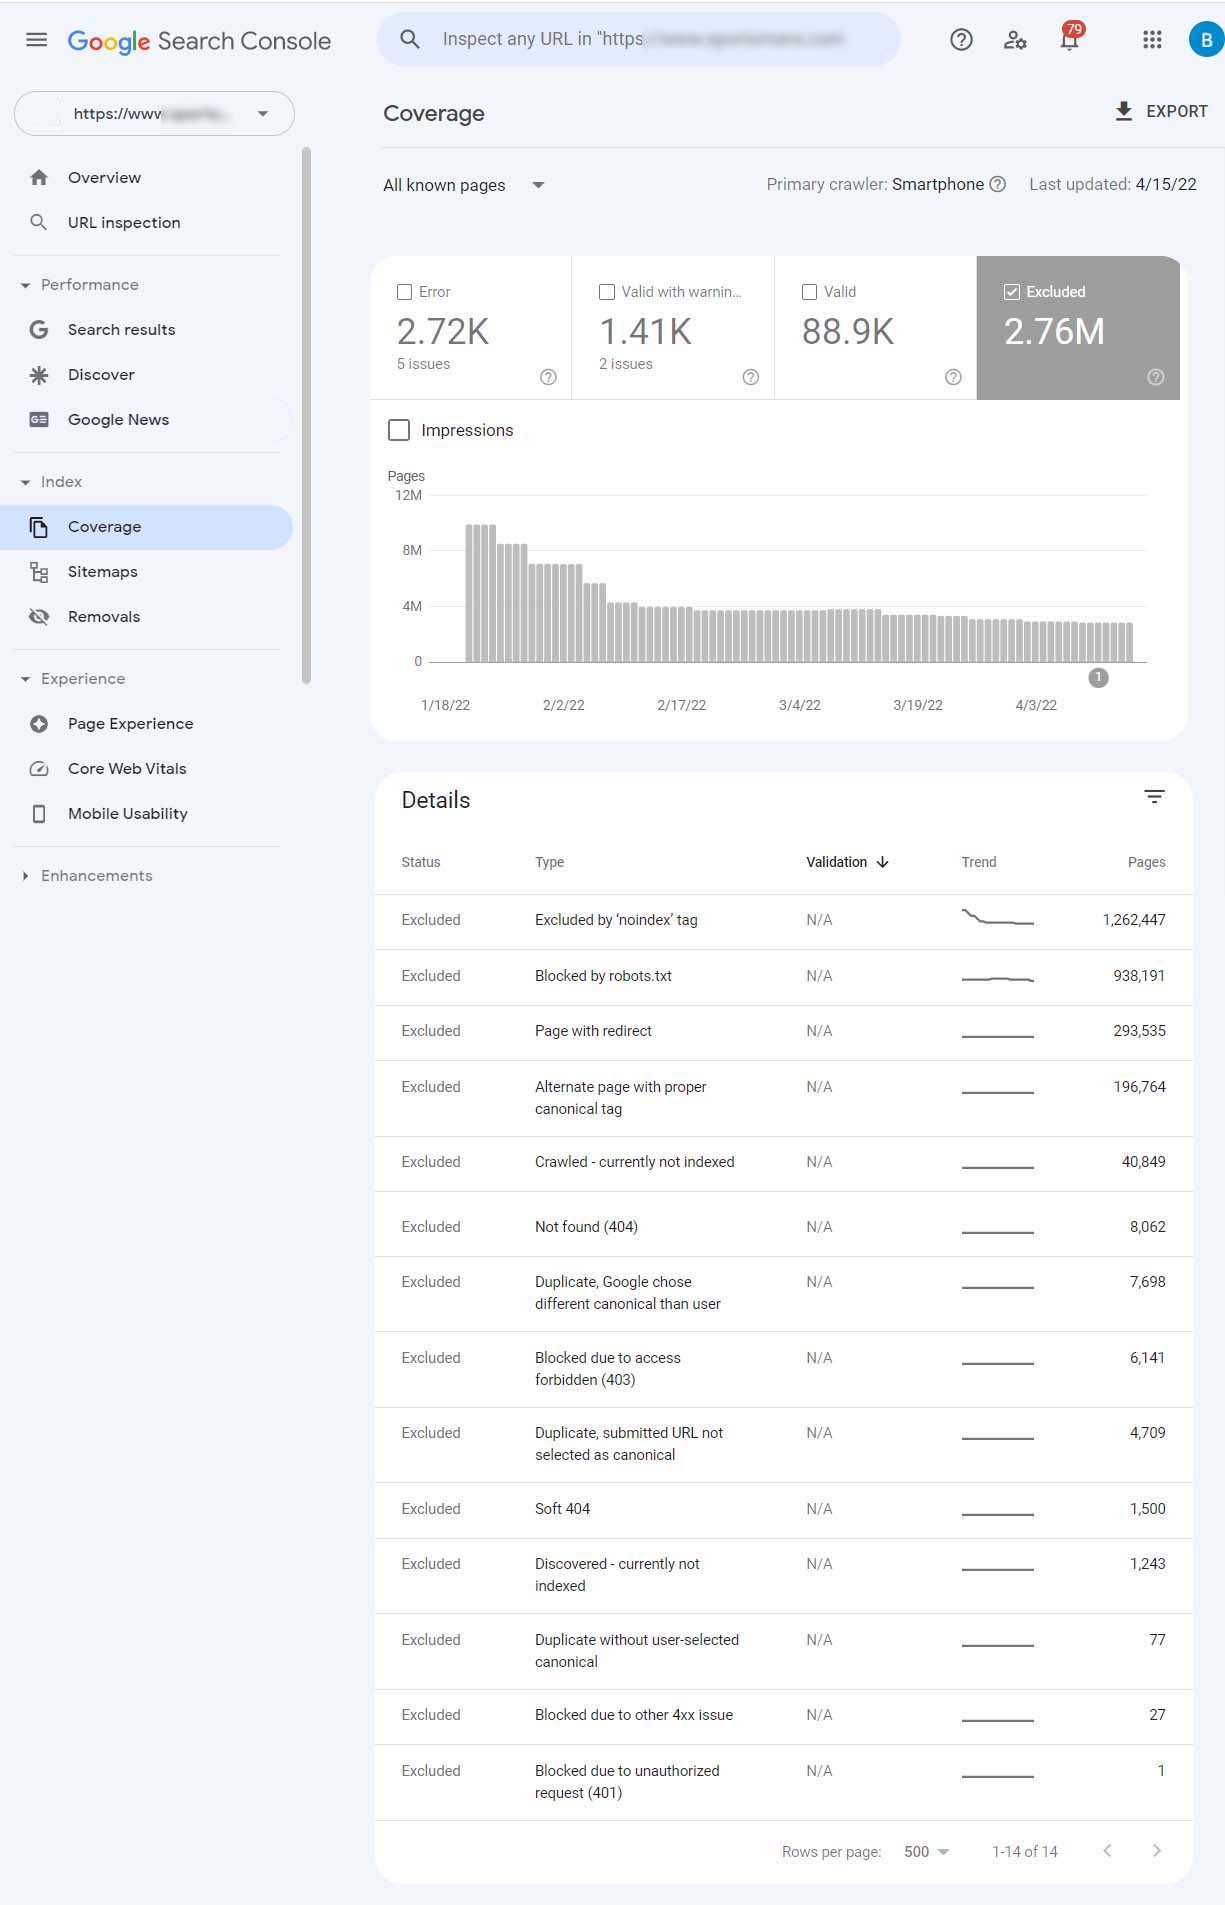Open Soft 404 row
The image size is (1225, 1905).
[783, 1510]
